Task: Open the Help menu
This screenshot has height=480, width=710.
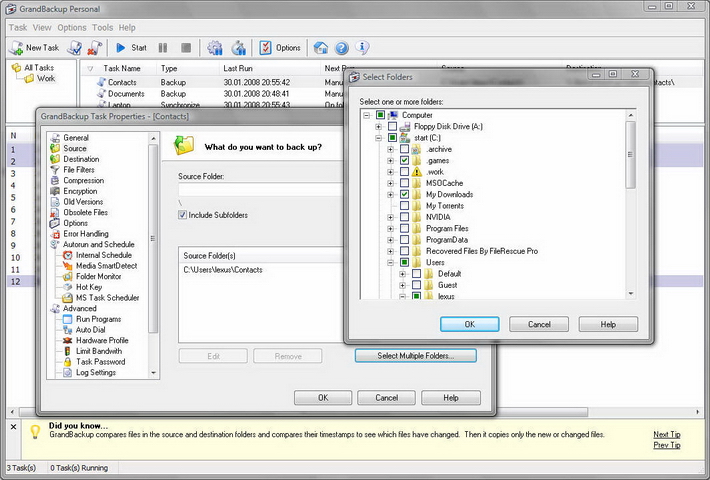Action: pyautogui.click(x=127, y=28)
